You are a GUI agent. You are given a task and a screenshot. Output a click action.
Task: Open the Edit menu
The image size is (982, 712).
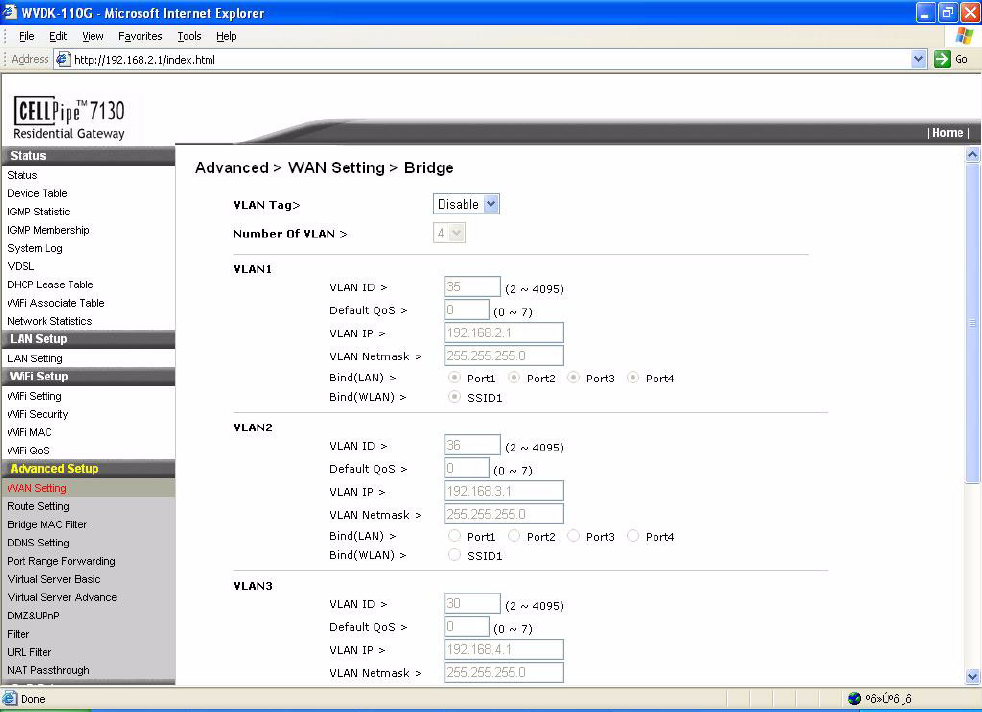58,36
